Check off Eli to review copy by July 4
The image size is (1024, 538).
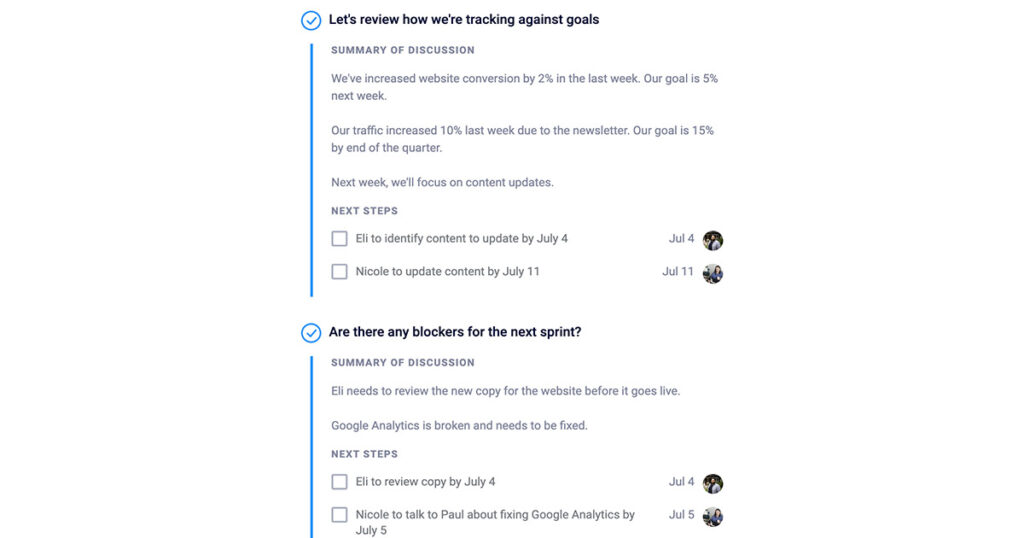point(339,482)
